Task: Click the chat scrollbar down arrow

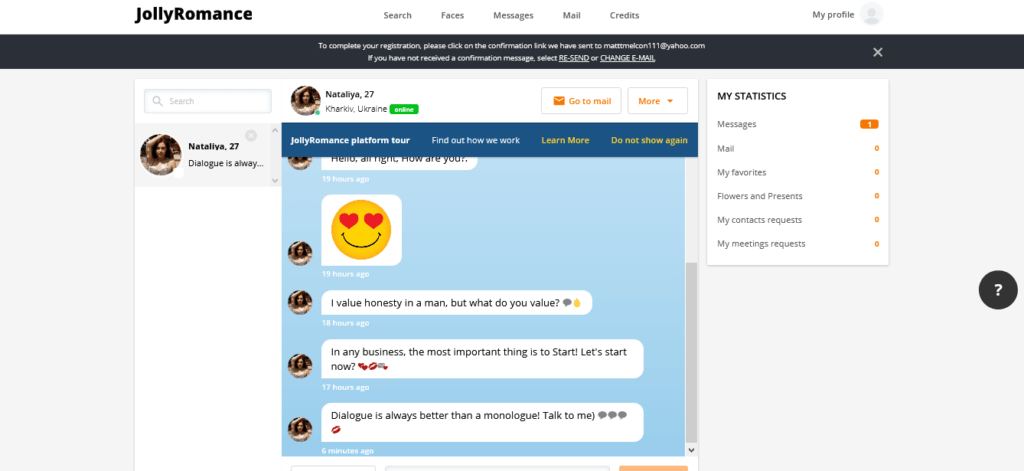Action: tap(691, 450)
